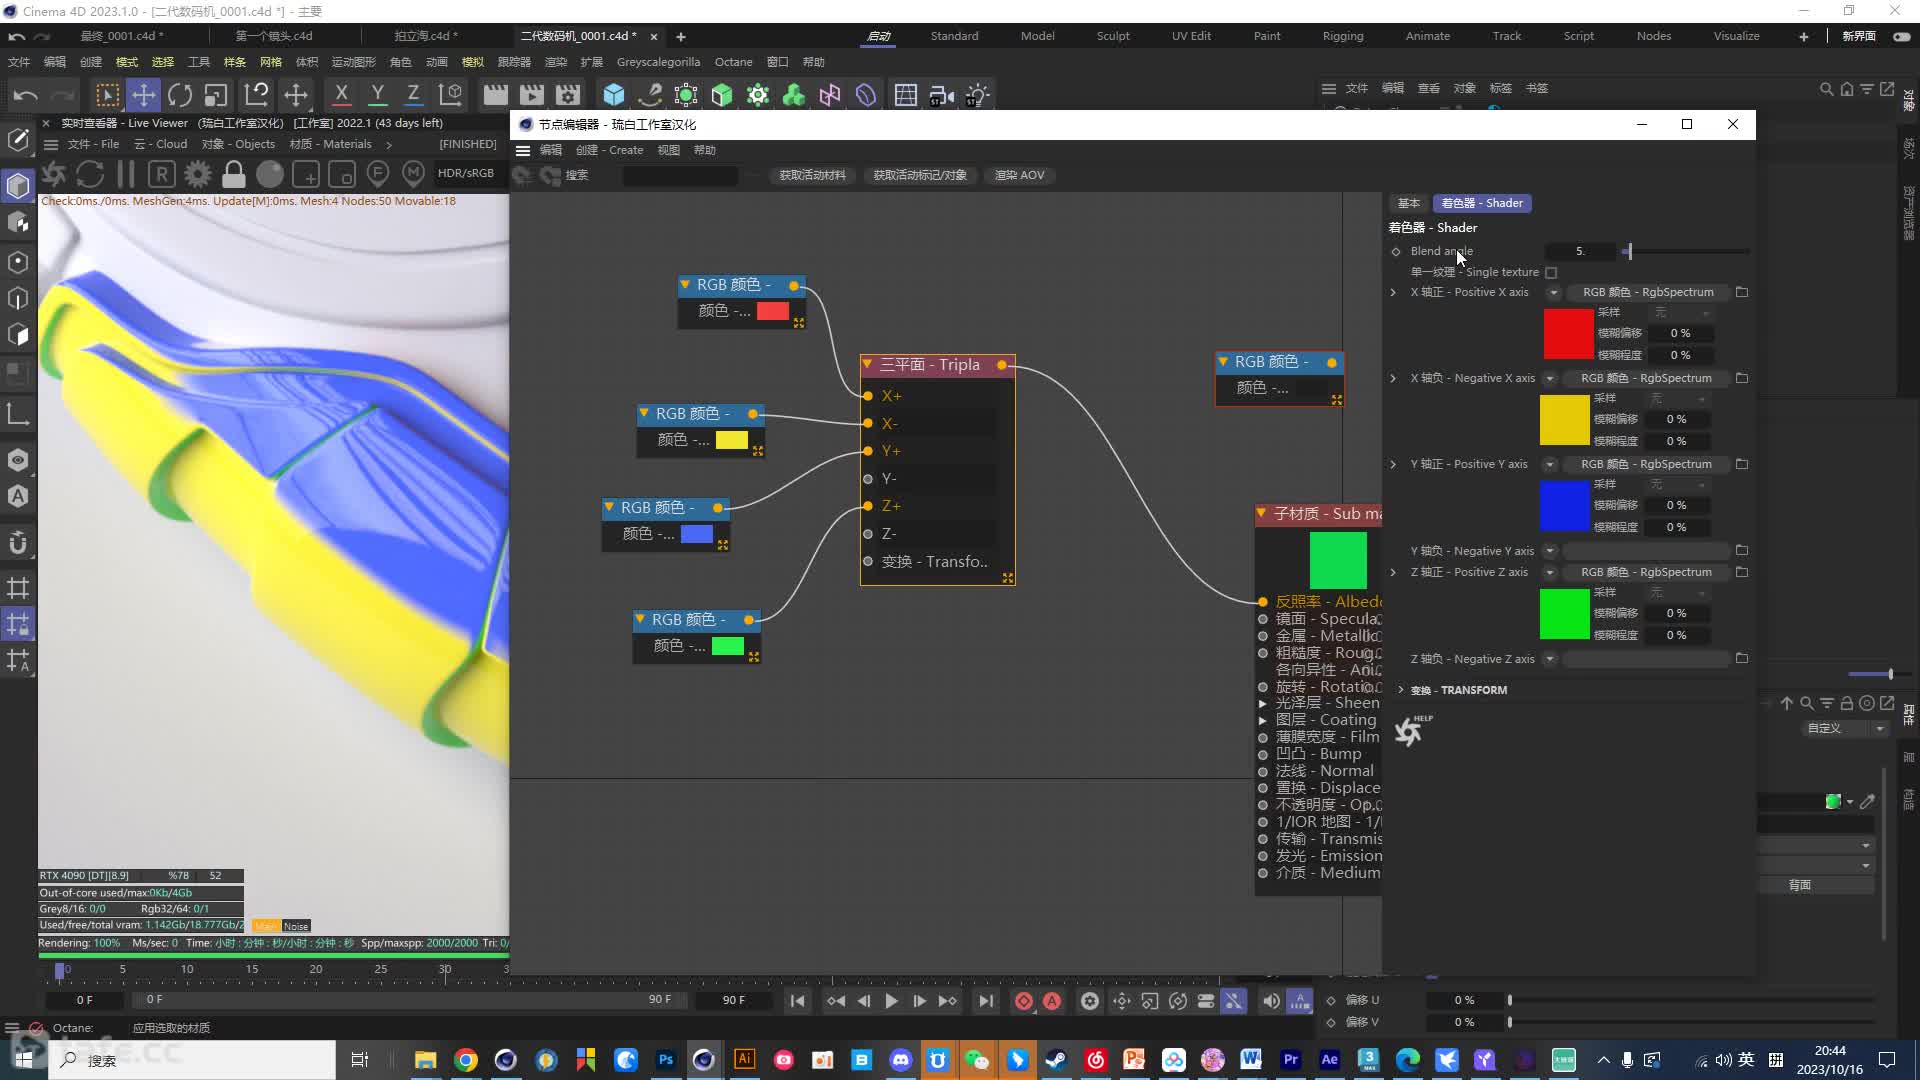Click 渲染 AOV button
Viewport: 1920px width, 1080px height.
pyautogui.click(x=1019, y=175)
